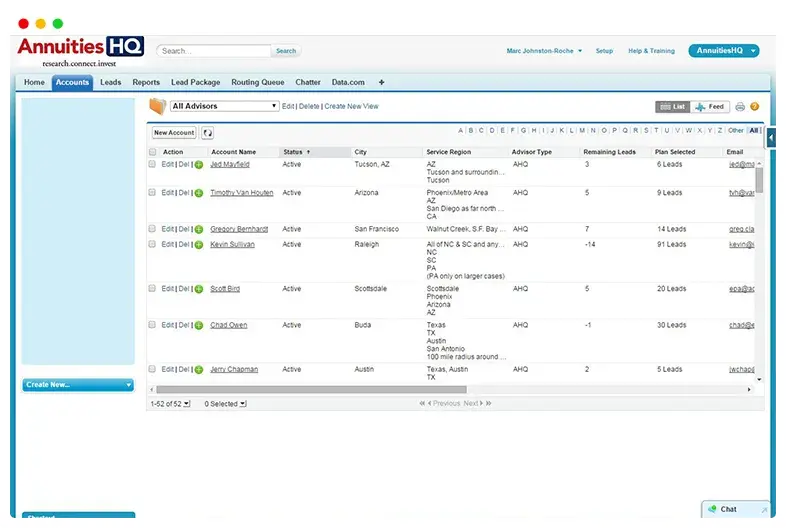
Task: Open the All Advisors view dropdown
Action: tap(224, 106)
